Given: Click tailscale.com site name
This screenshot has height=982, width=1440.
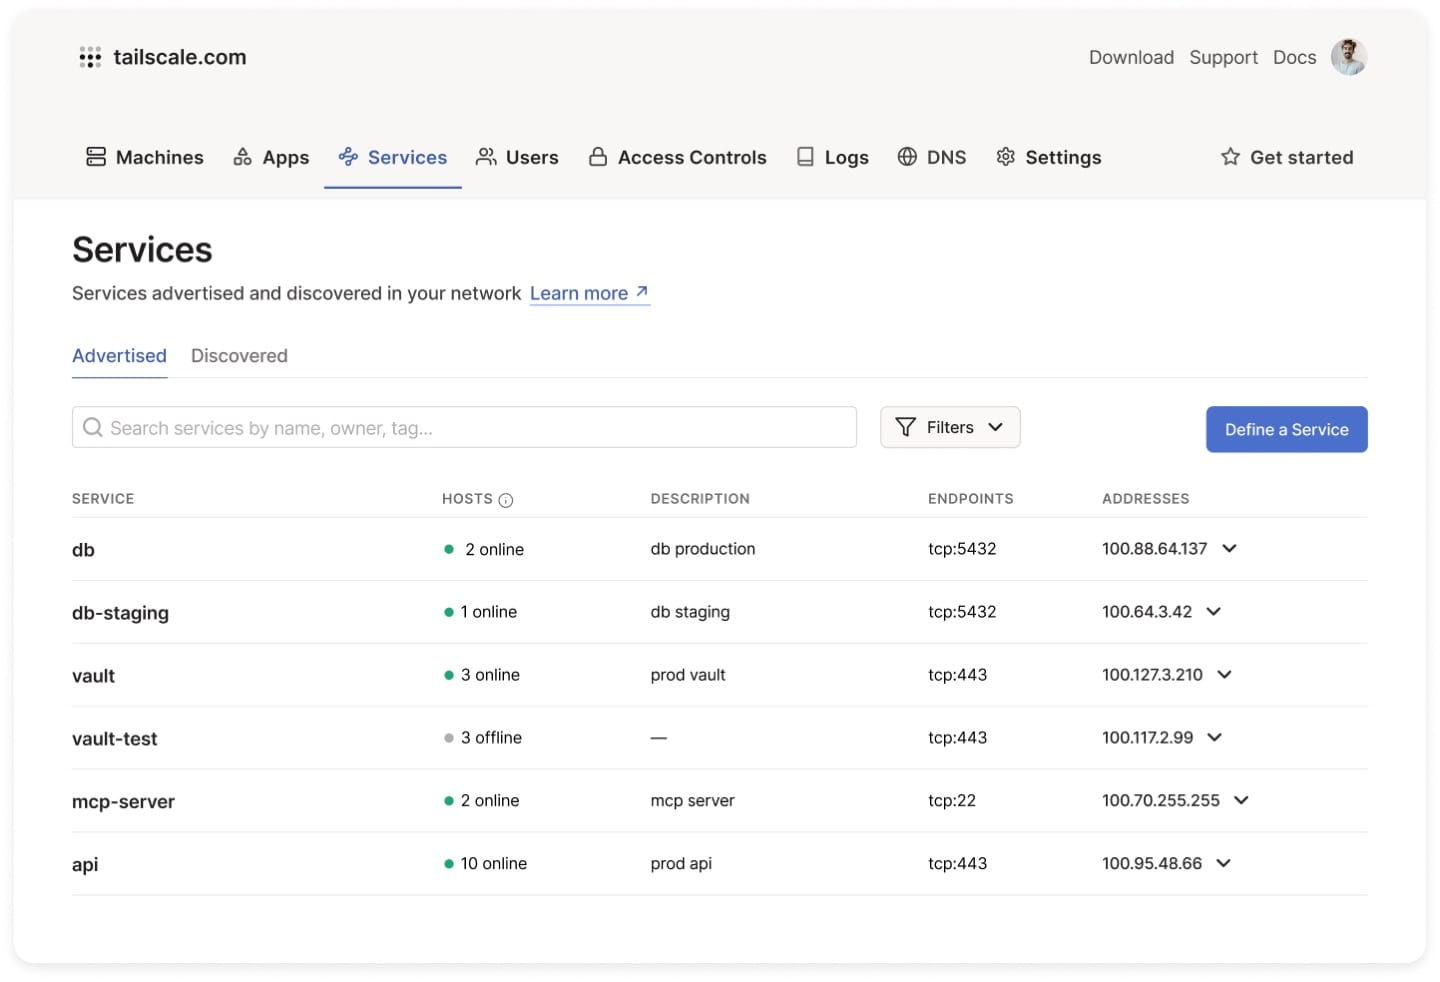Looking at the screenshot, I should pyautogui.click(x=180, y=57).
